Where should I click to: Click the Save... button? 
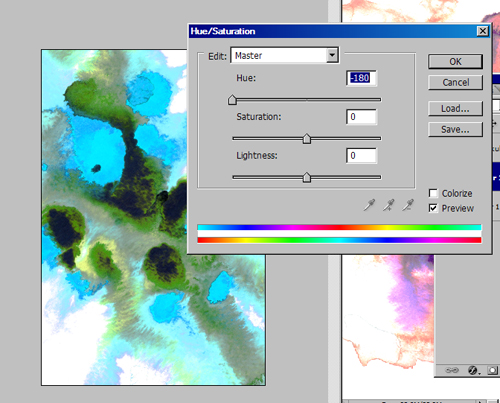[x=455, y=129]
